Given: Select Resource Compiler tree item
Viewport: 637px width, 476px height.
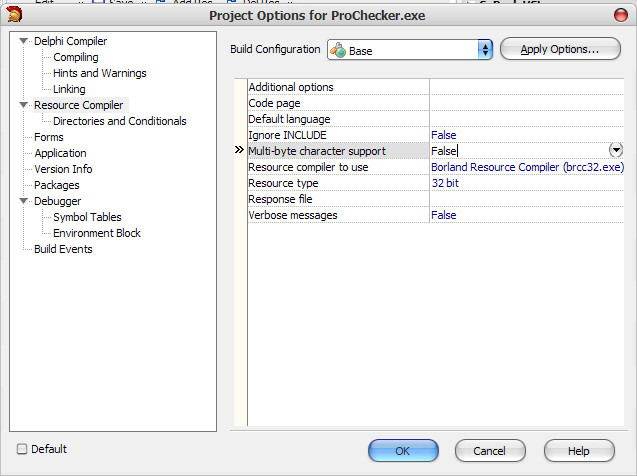Looking at the screenshot, I should point(78,105).
